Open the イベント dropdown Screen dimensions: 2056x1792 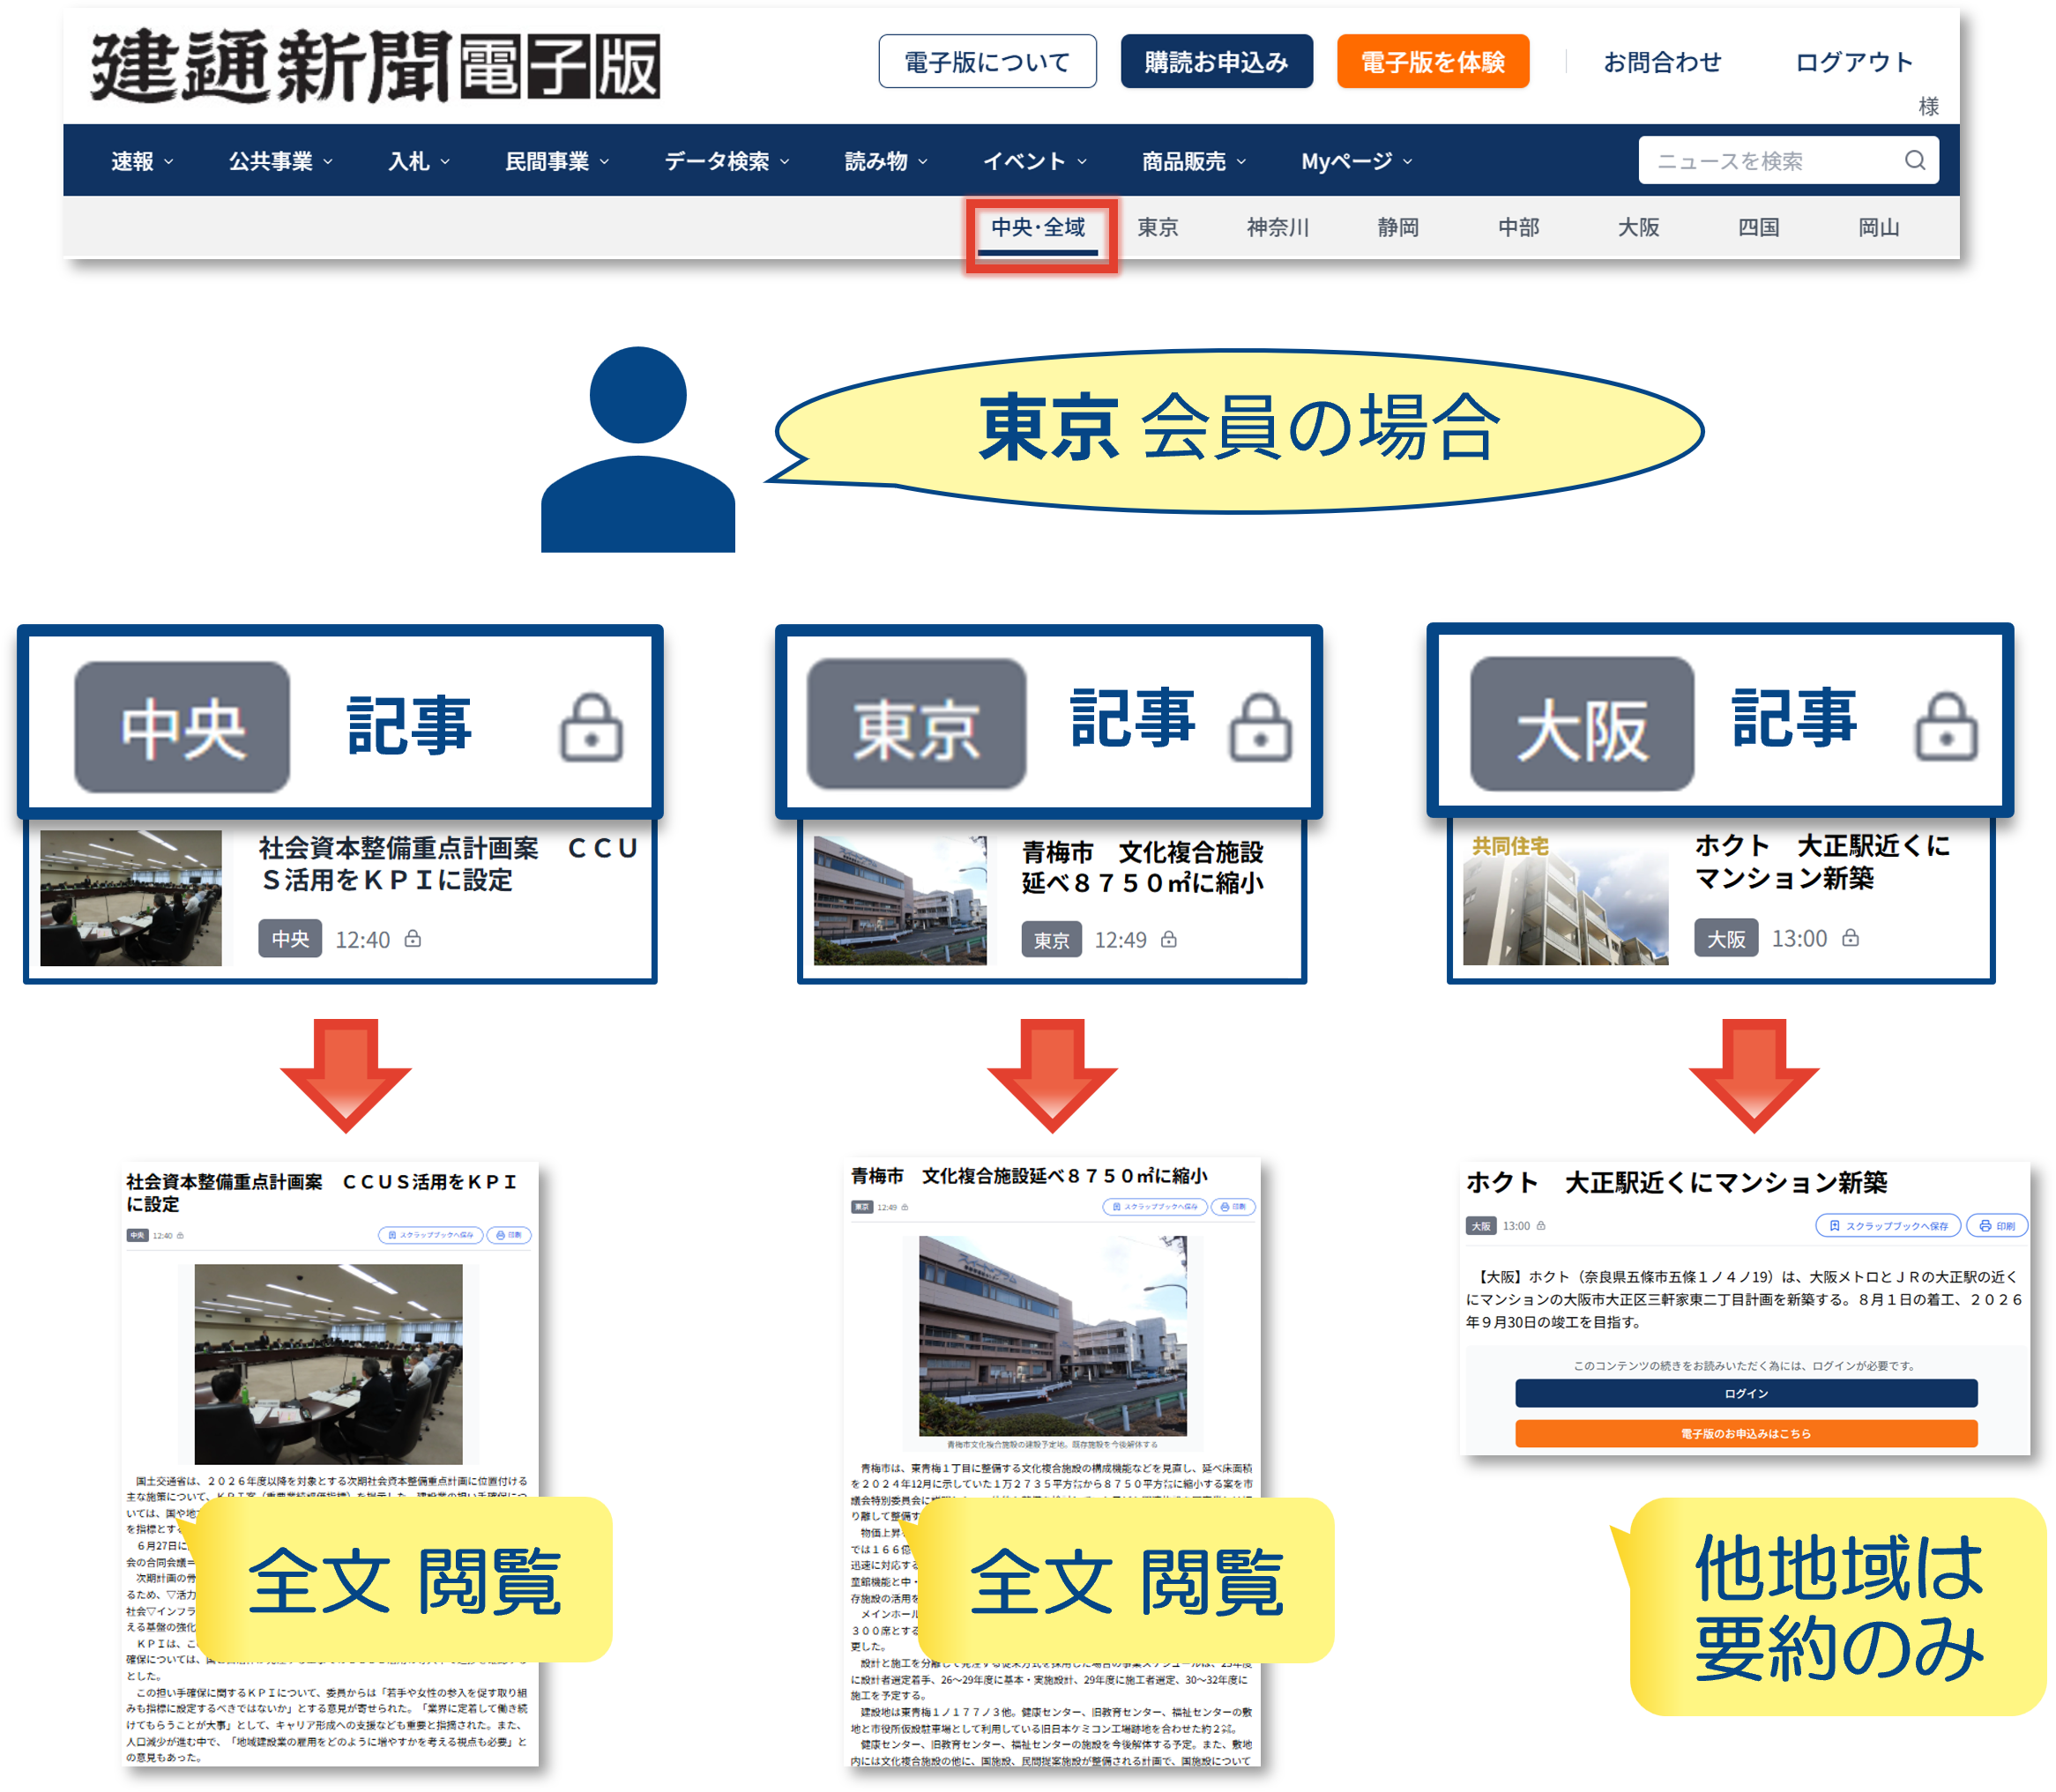coord(1034,161)
